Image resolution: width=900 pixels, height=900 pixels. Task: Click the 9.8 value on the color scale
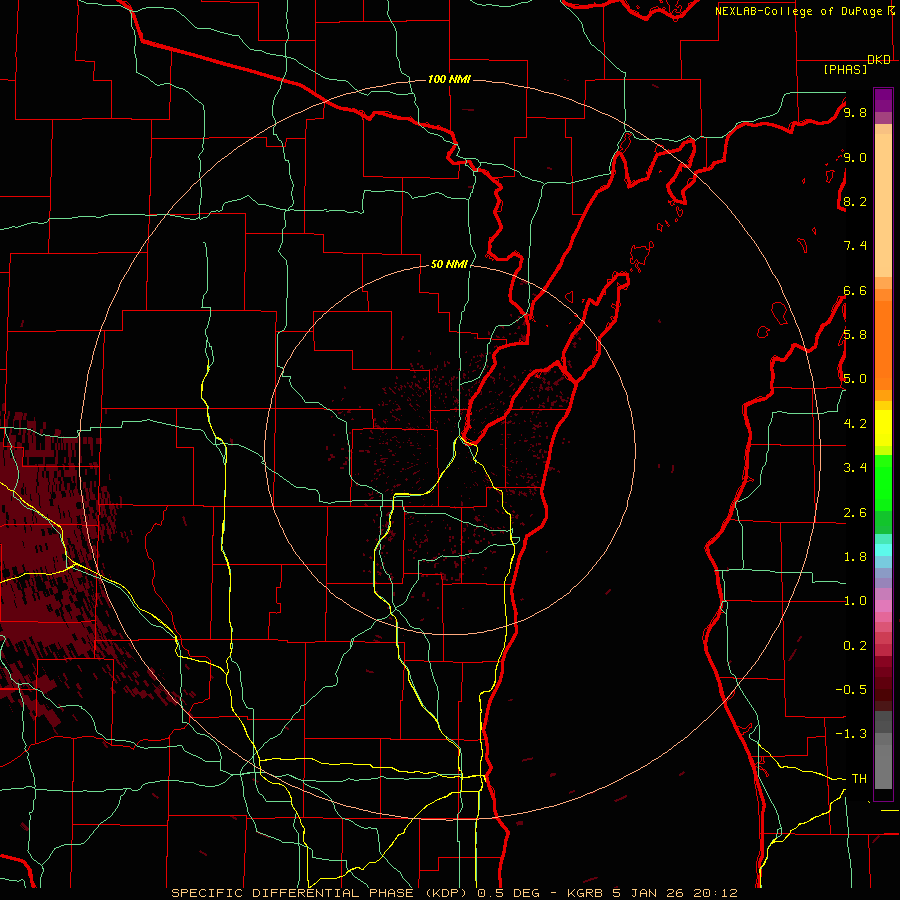click(855, 112)
